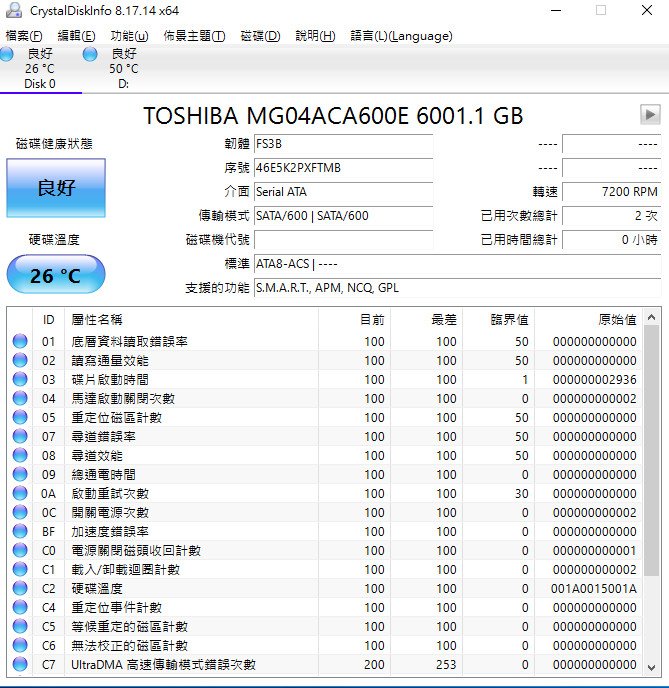Click raw value 000000002936

[594, 380]
